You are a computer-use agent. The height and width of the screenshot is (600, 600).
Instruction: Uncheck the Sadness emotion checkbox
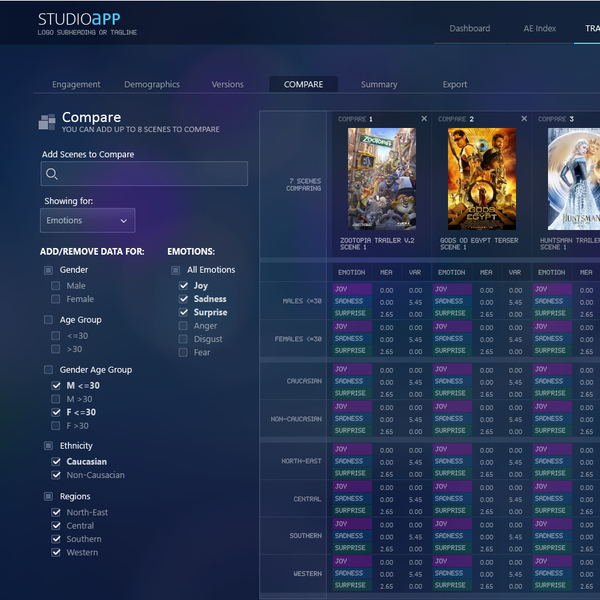click(x=183, y=299)
